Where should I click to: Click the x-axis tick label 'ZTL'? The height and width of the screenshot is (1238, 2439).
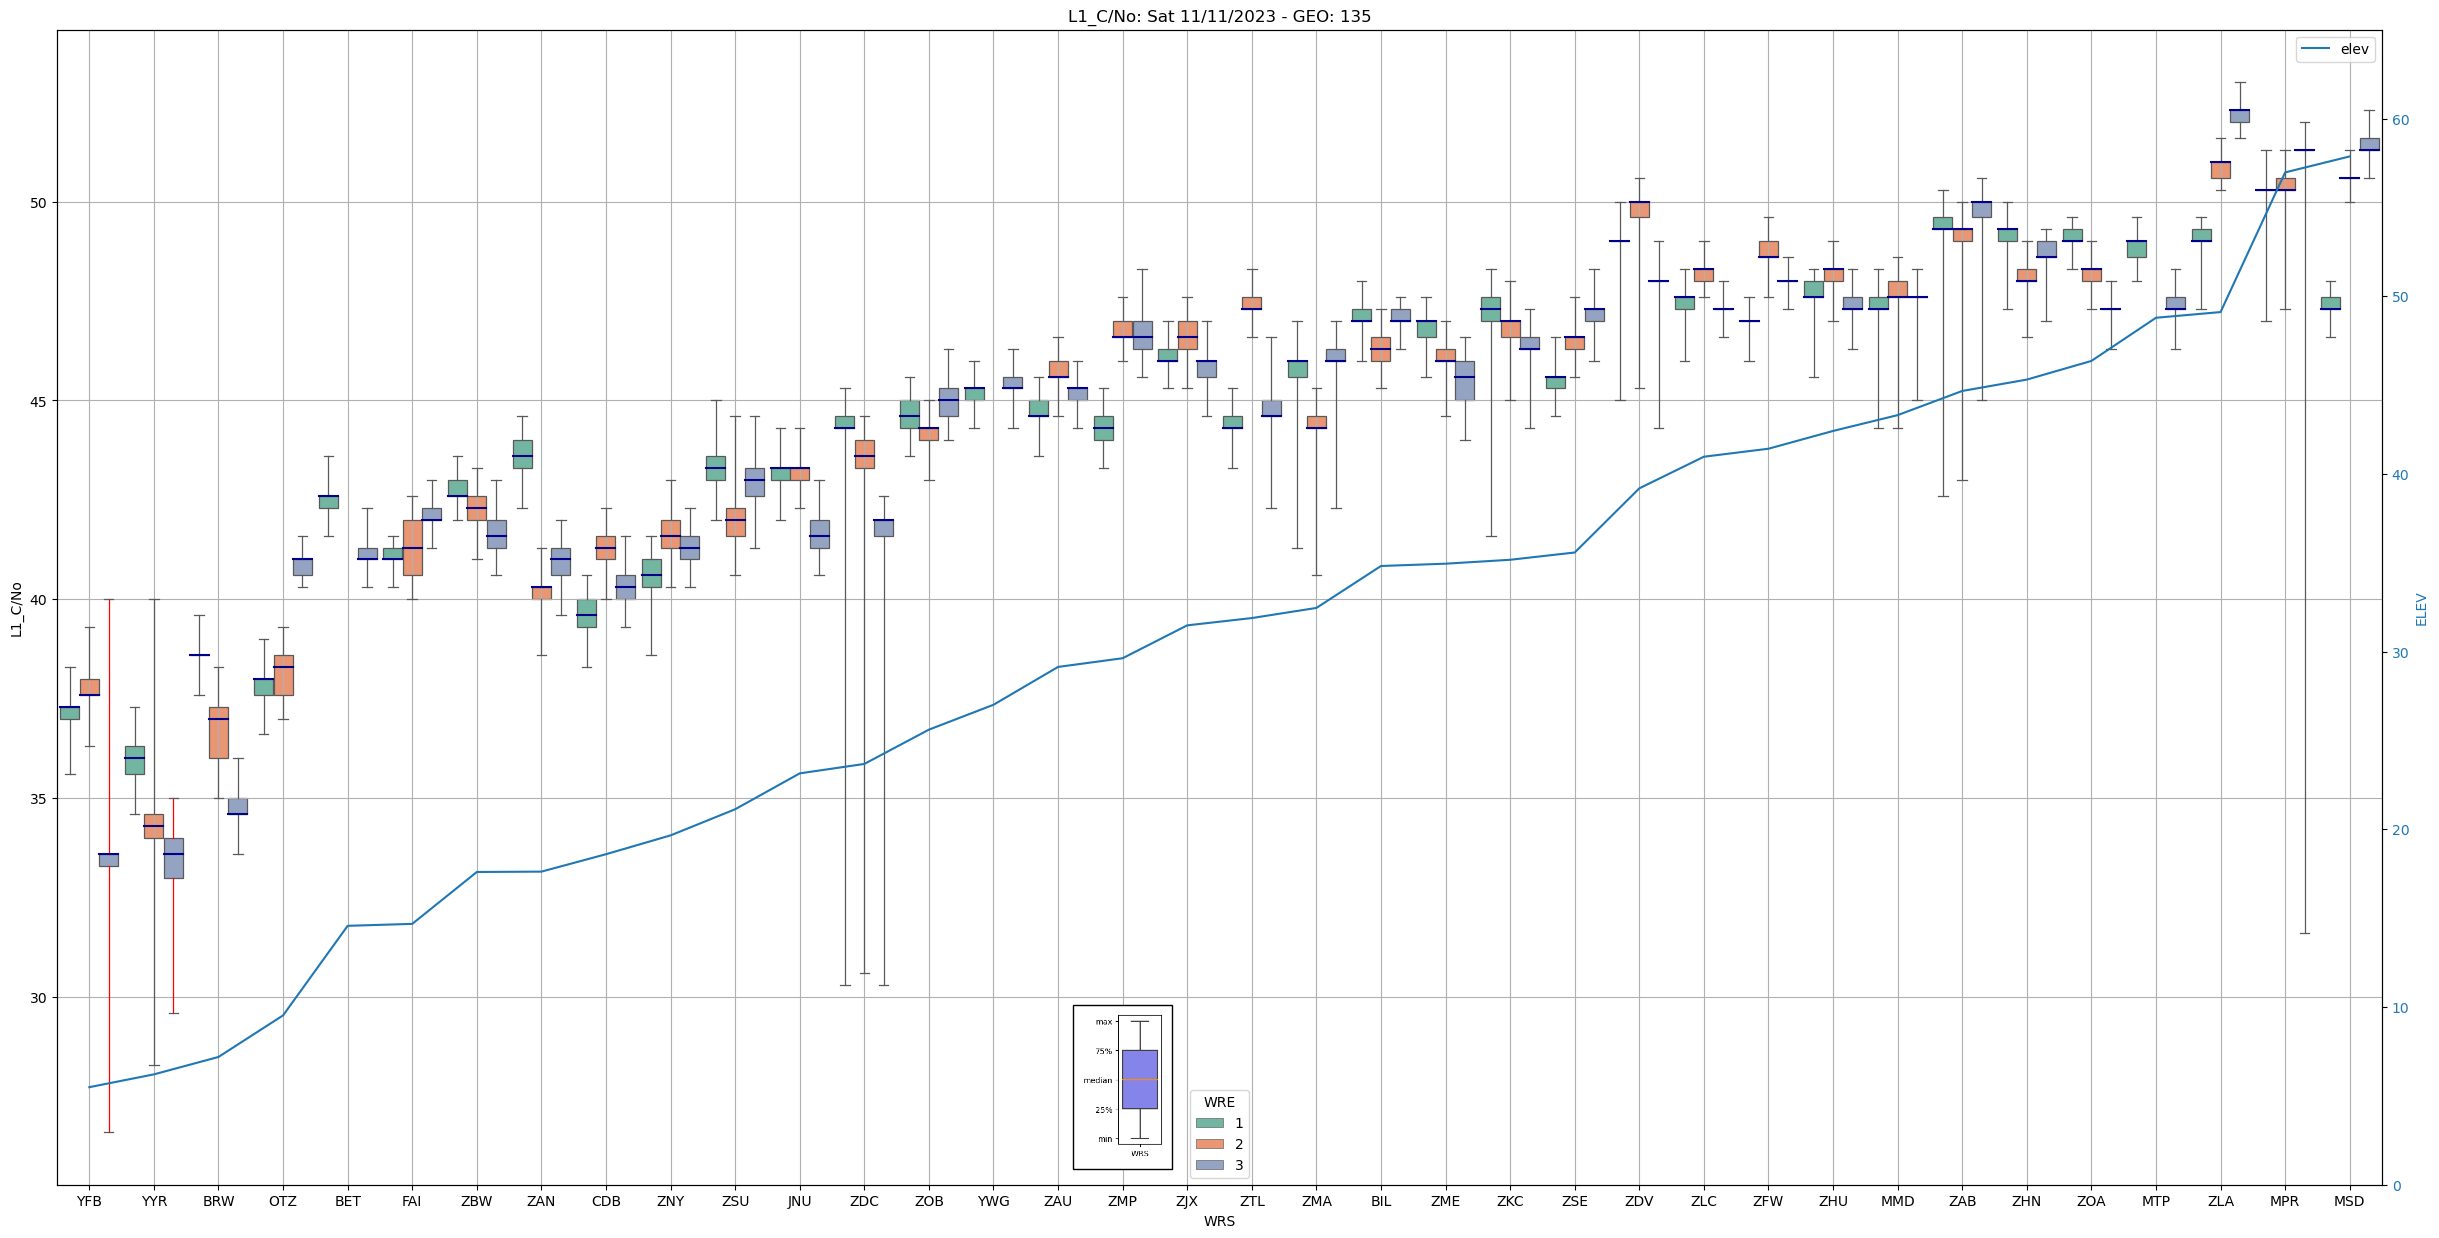click(x=1252, y=1202)
